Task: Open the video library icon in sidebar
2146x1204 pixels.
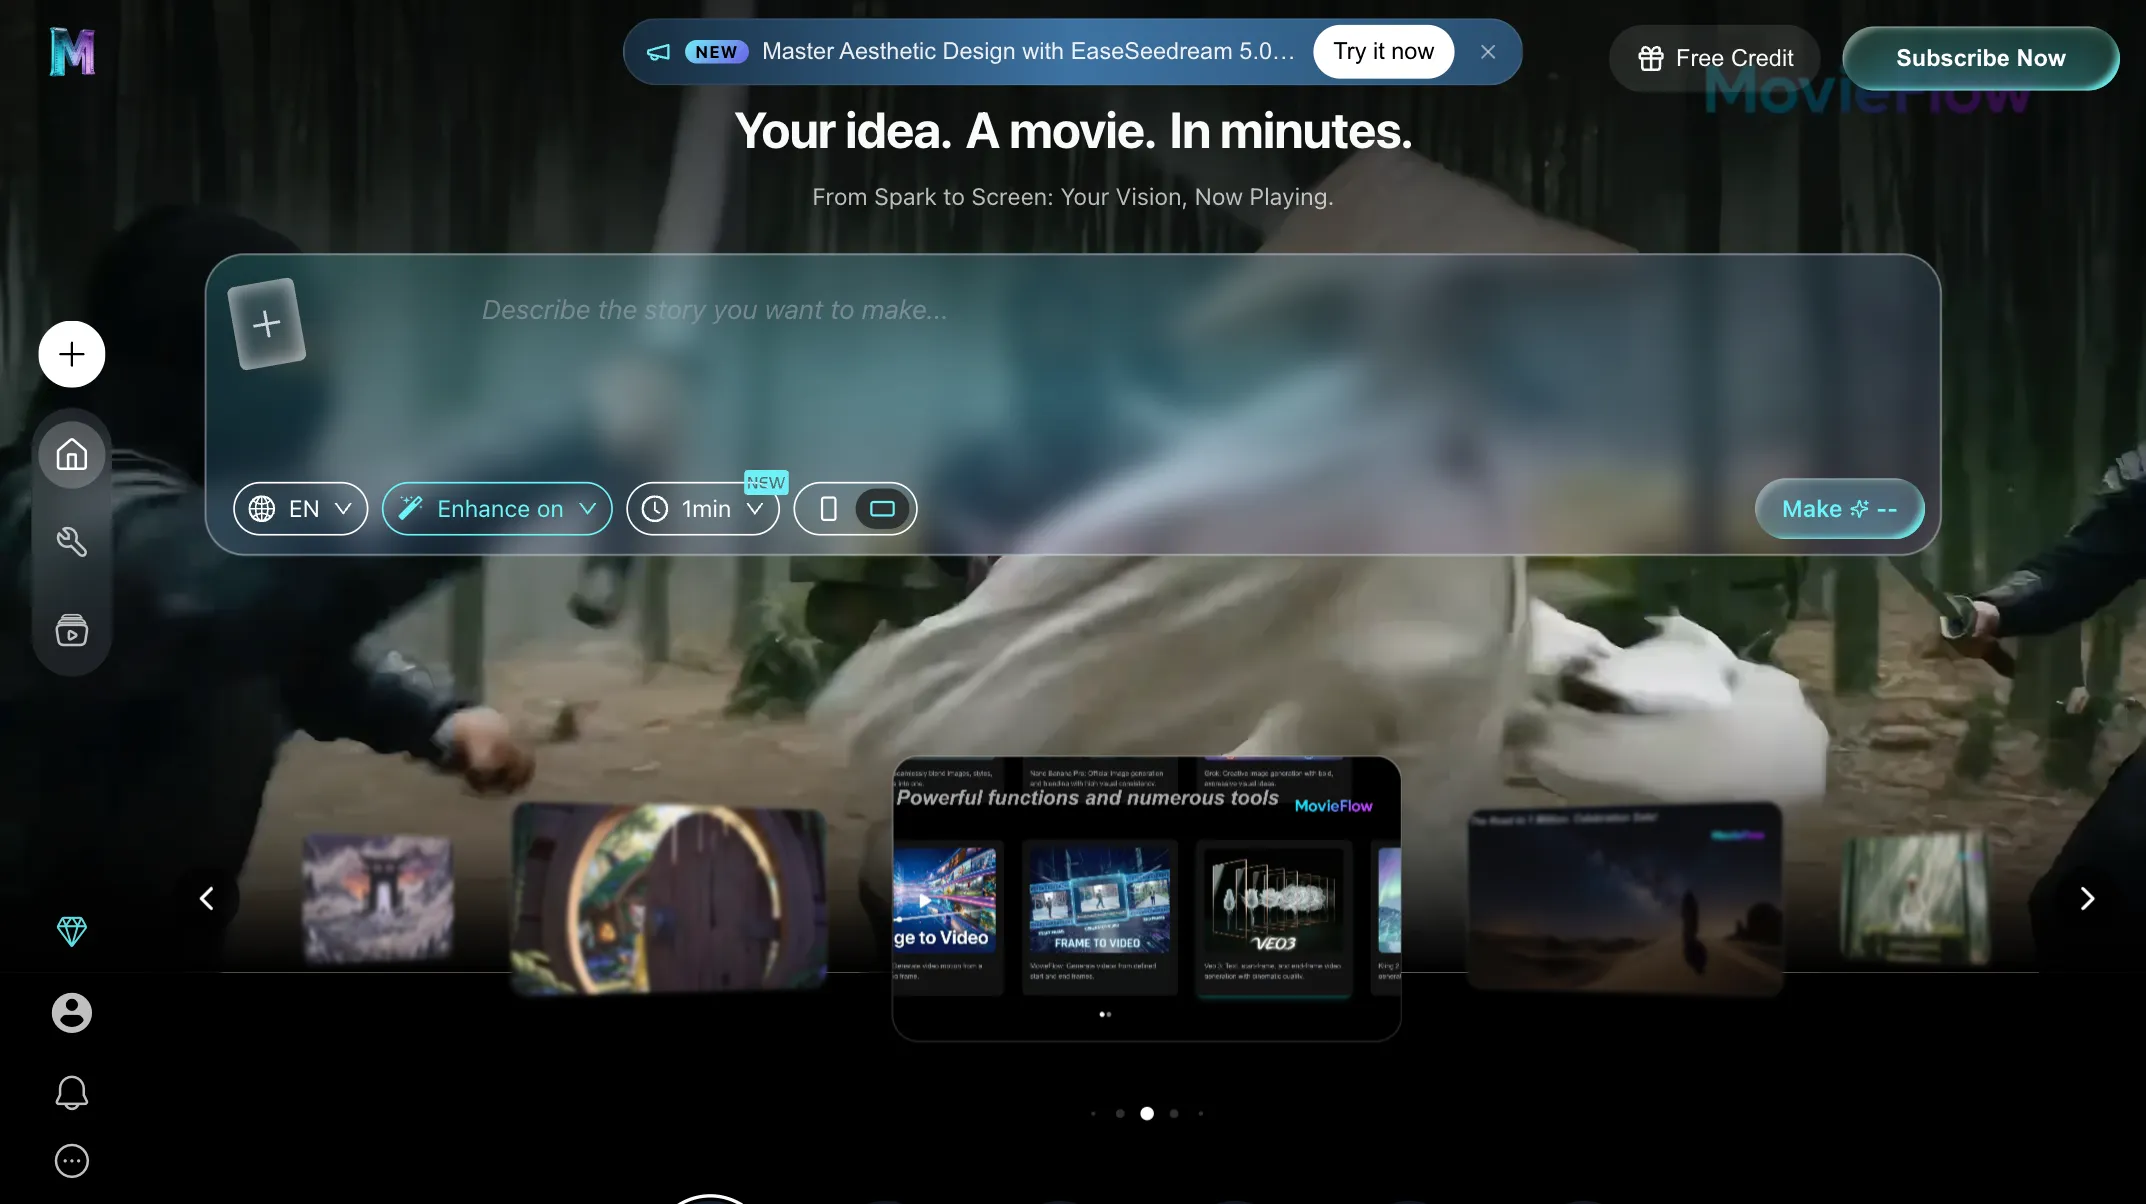Action: click(71, 630)
